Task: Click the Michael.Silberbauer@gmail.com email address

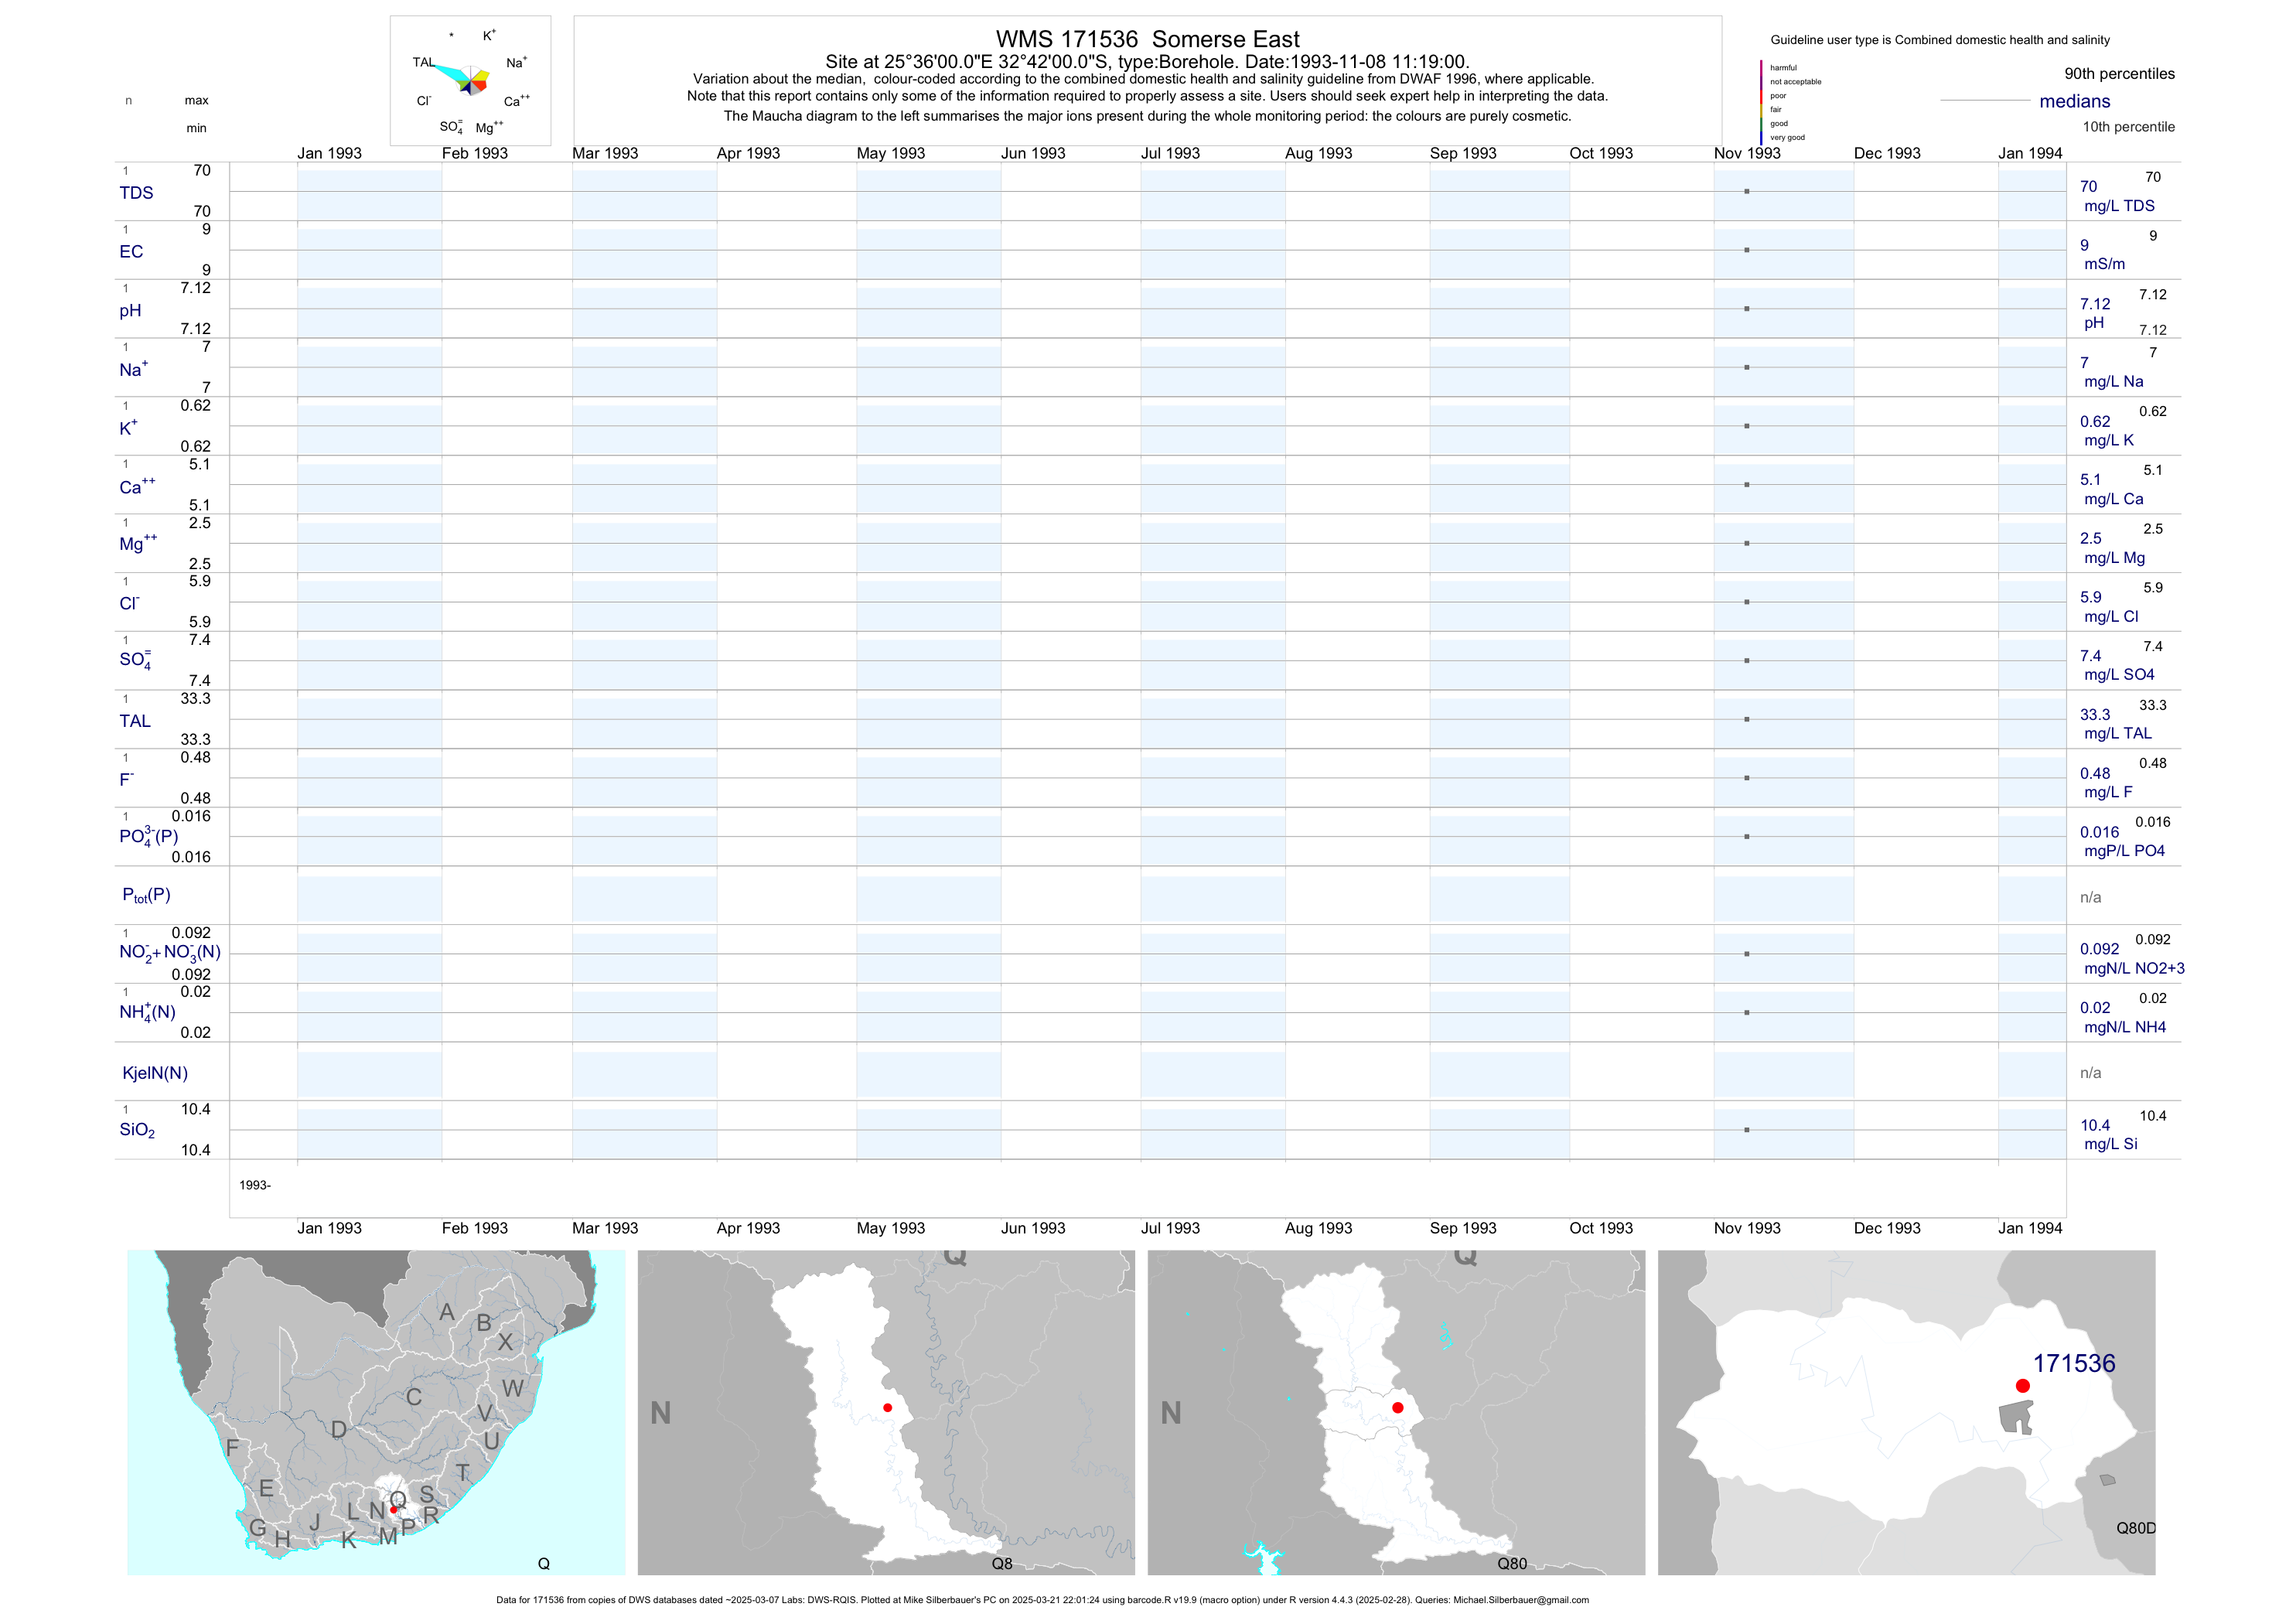Action: tap(1520, 1600)
